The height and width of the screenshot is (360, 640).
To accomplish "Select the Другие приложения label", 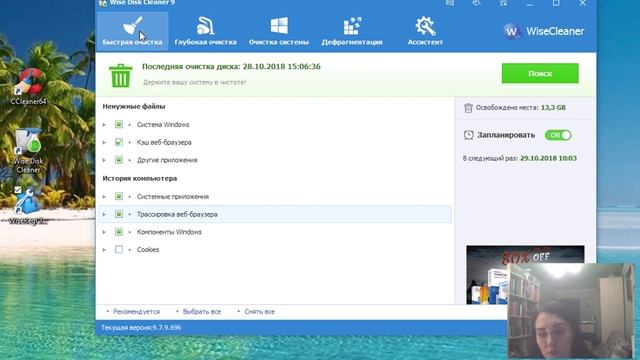I will (167, 160).
